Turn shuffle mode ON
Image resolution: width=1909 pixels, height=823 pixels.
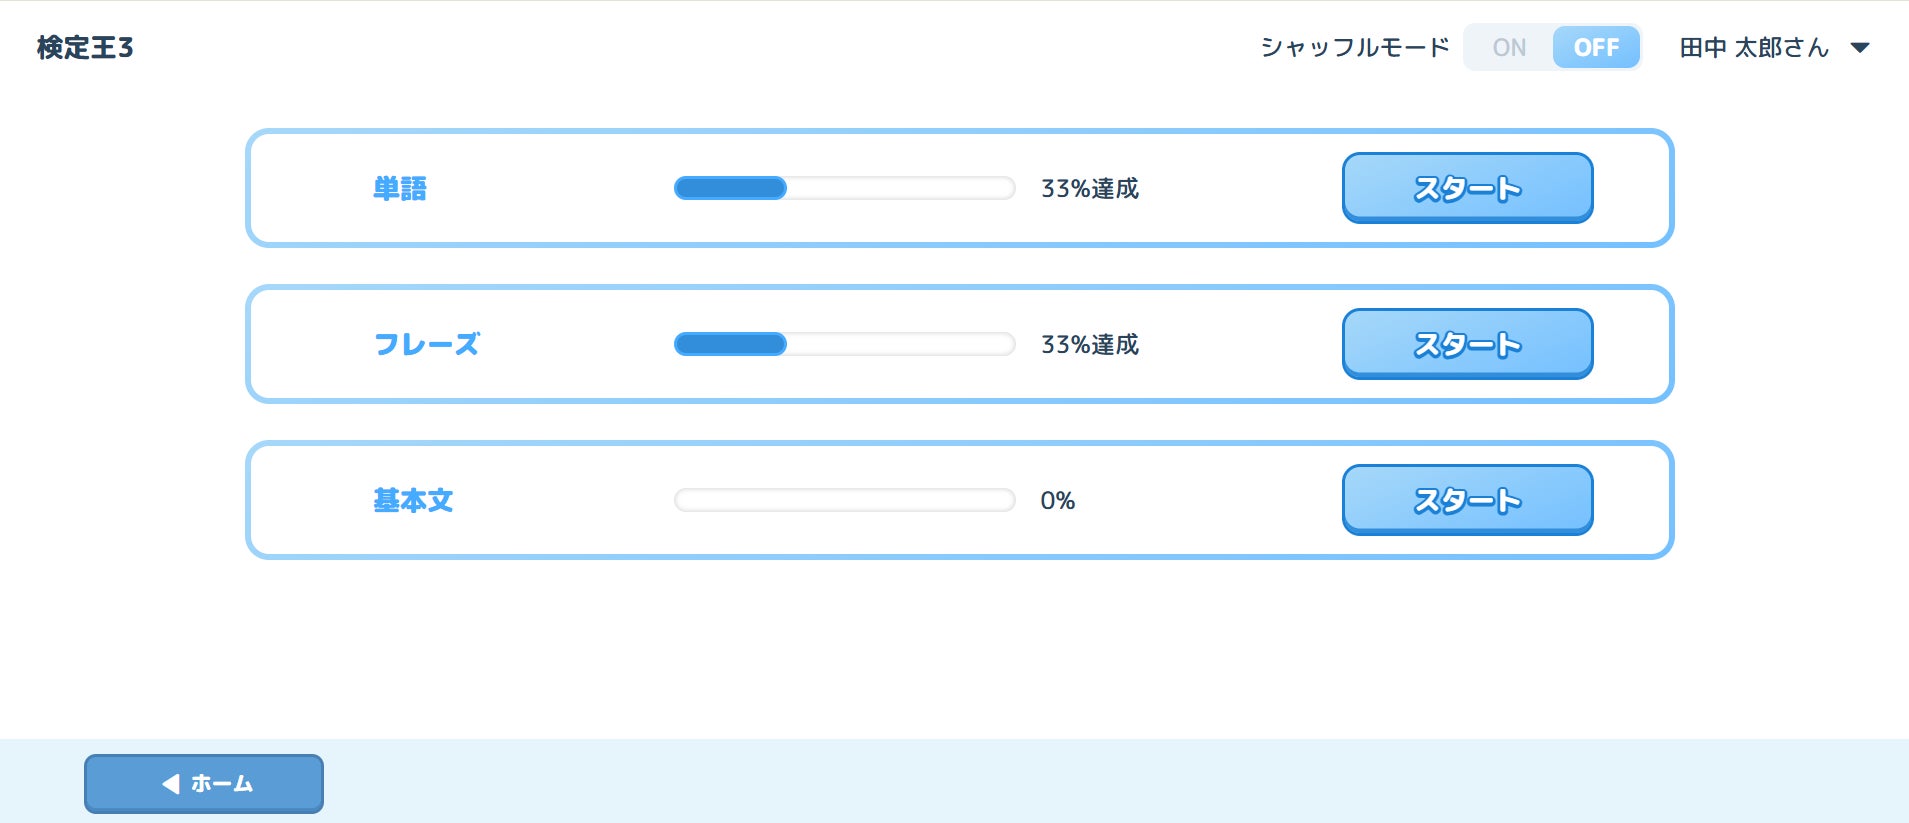[1509, 48]
